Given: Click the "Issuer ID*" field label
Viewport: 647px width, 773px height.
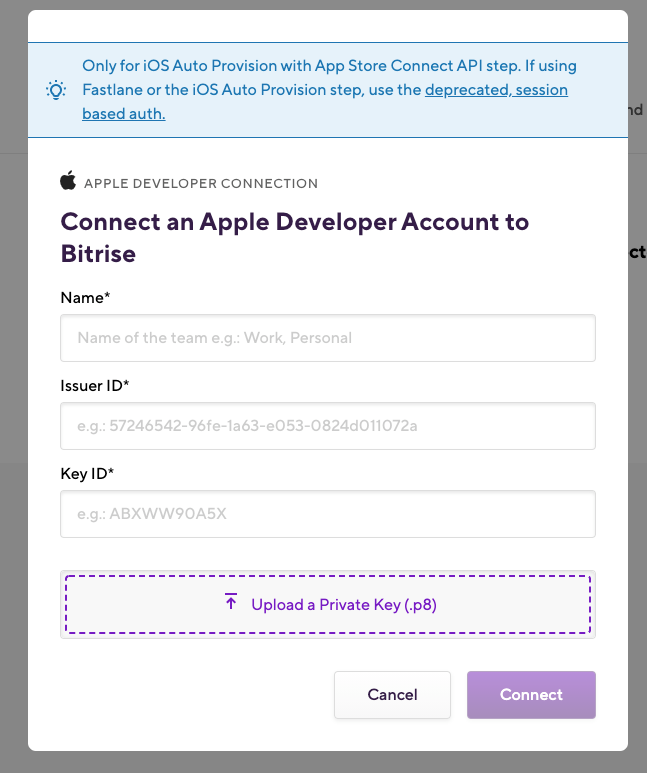Looking at the screenshot, I should pos(95,386).
